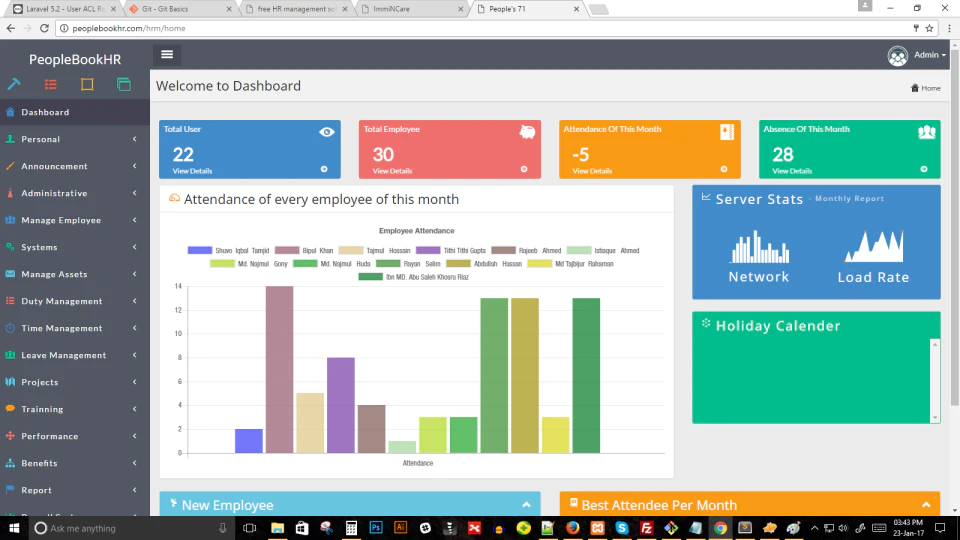Screen dimensions: 960x540
Task: Toggle Abdullah Hassan legend entry
Action: point(484,264)
